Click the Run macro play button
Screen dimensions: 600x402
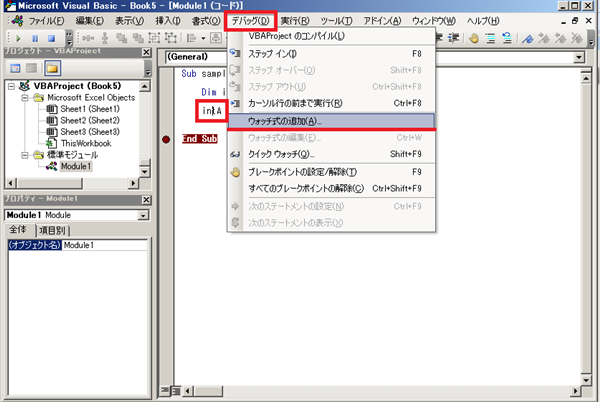[18, 38]
